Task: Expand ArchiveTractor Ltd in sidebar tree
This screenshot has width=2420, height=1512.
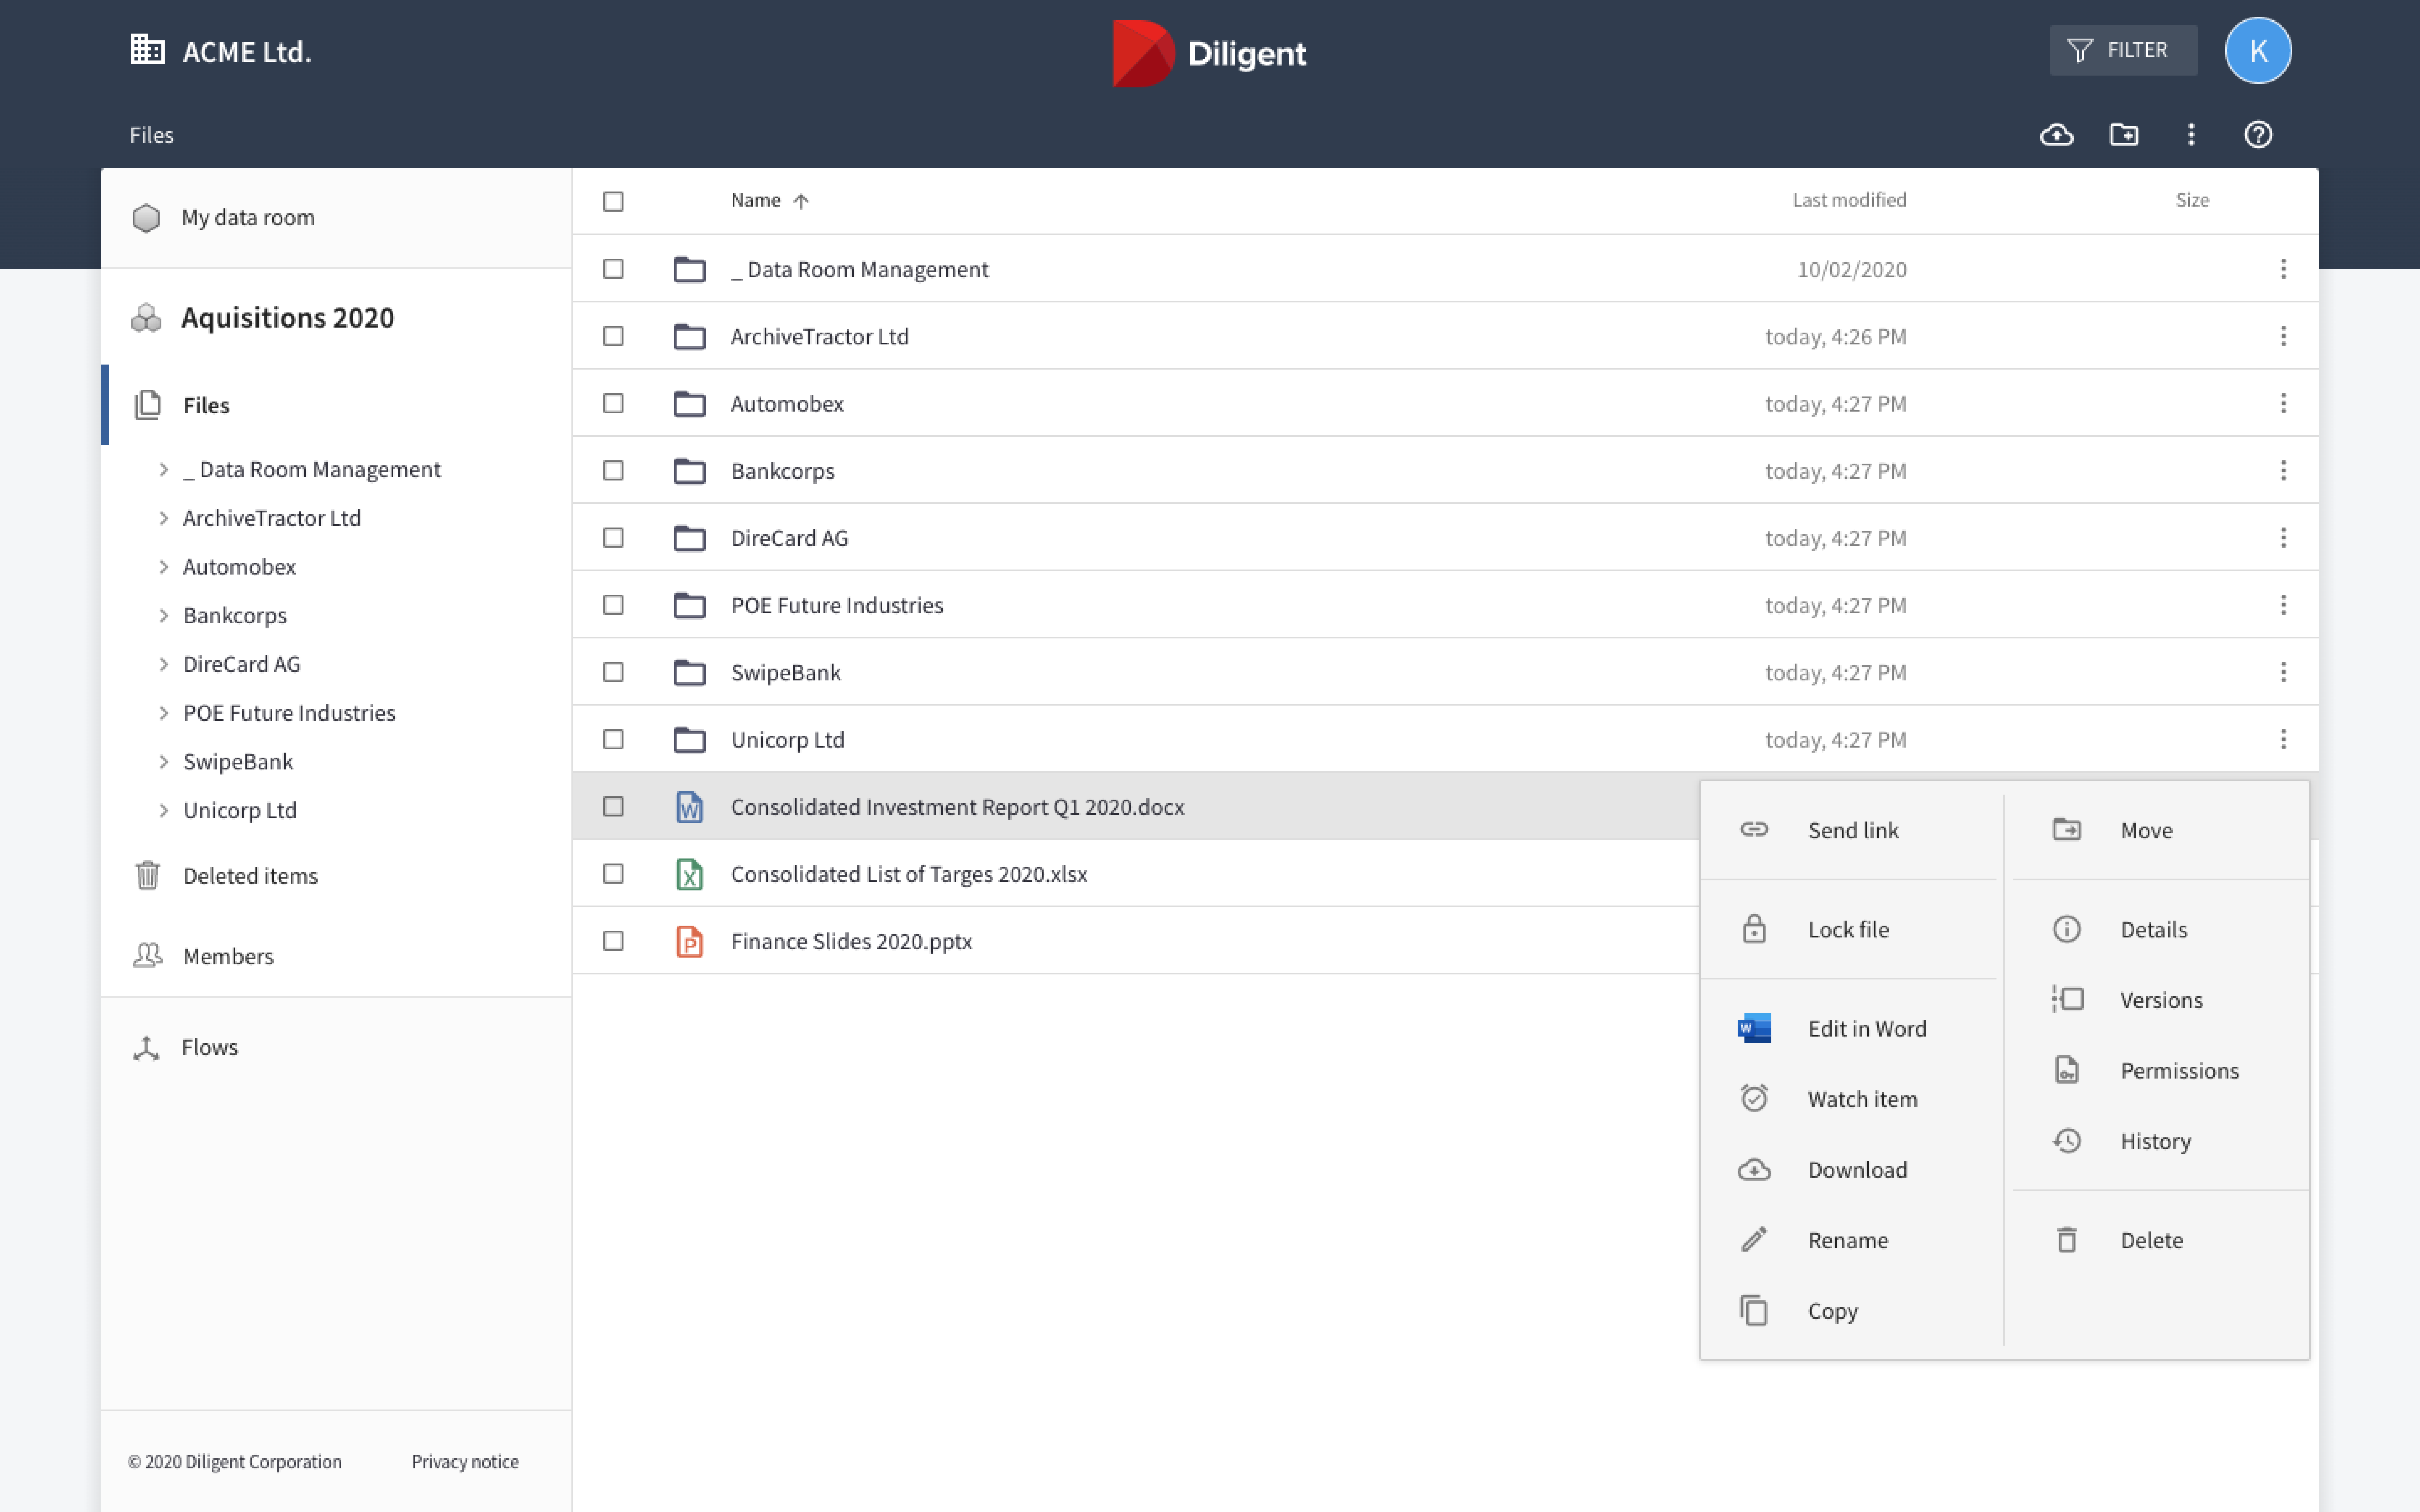Action: coord(164,518)
